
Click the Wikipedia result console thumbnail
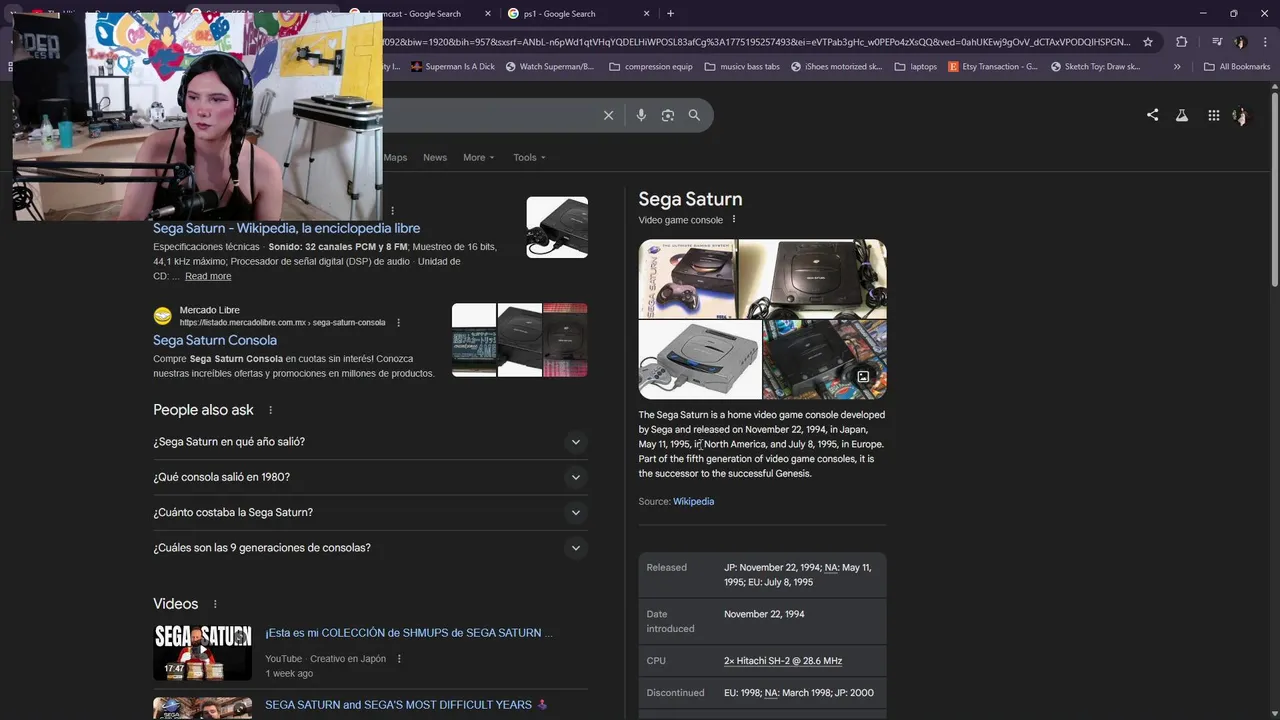[557, 227]
